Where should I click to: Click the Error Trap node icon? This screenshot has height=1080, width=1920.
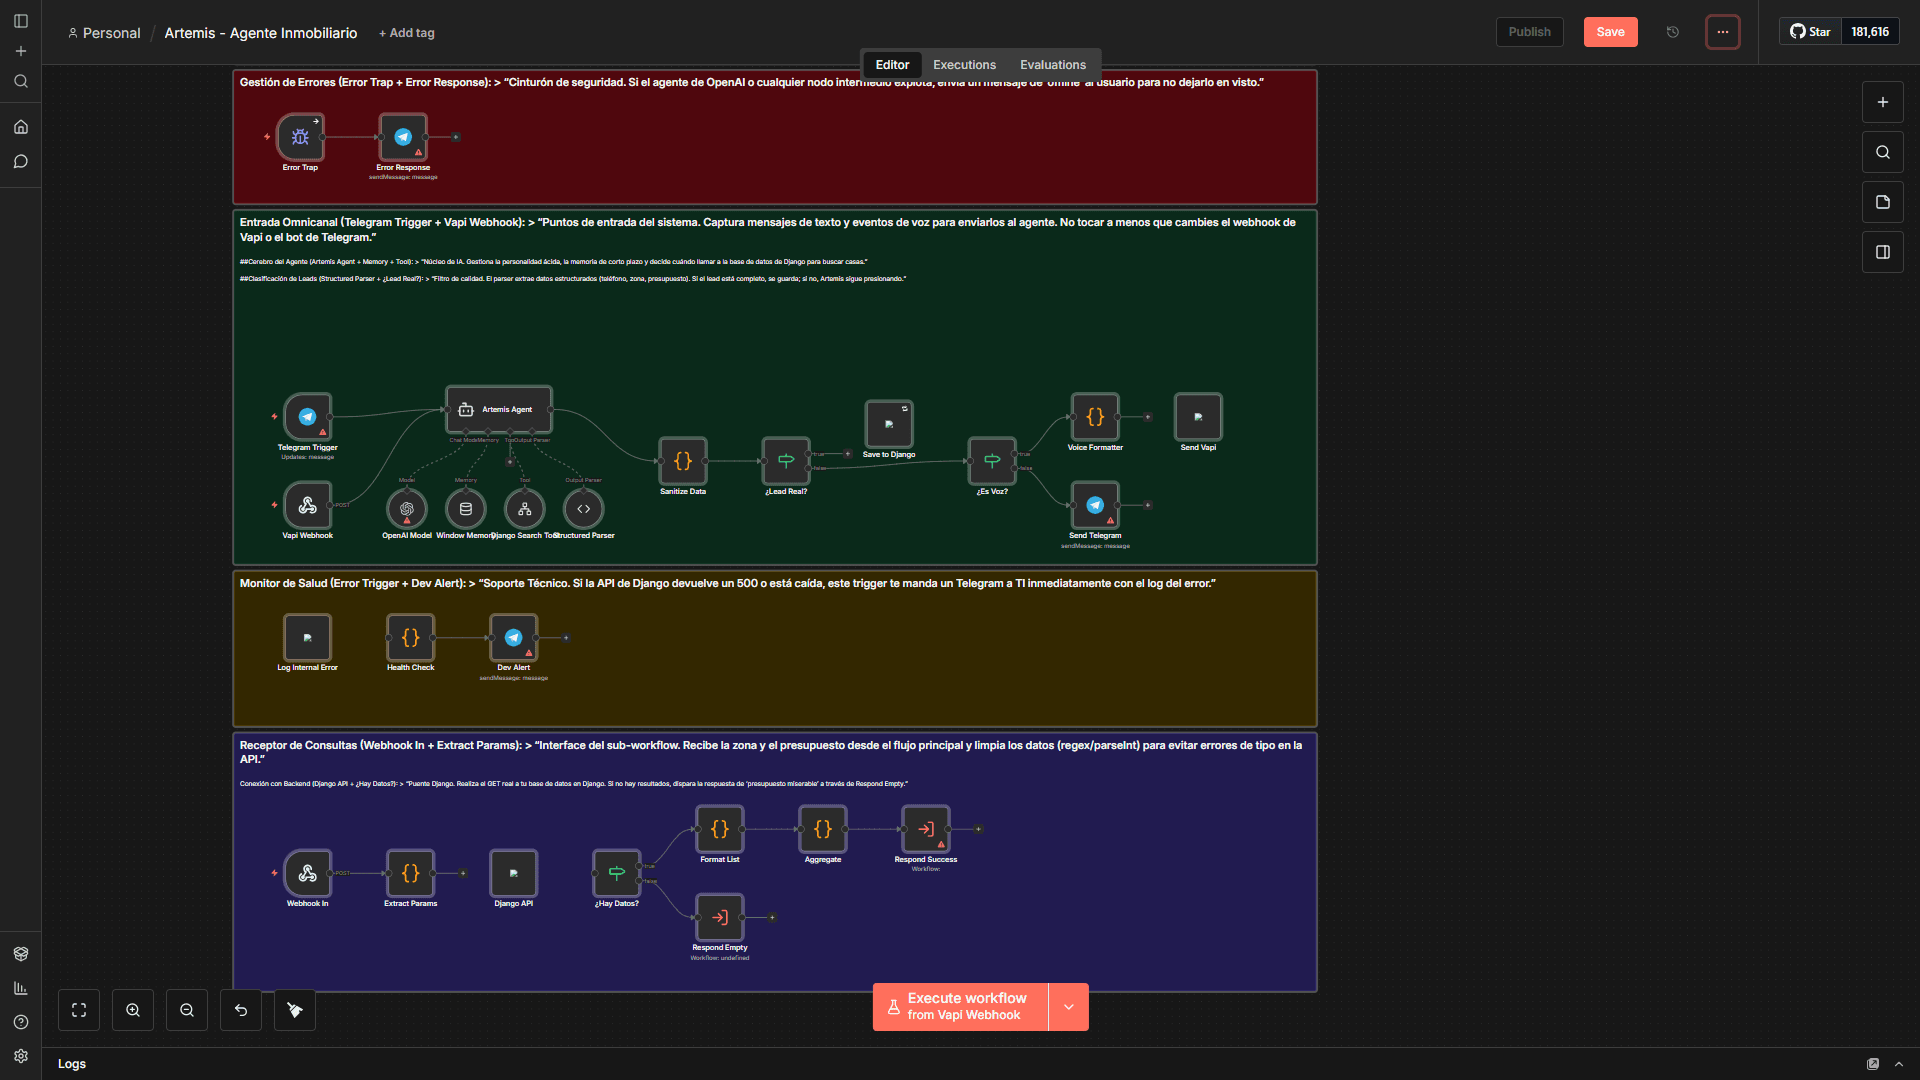click(x=300, y=137)
